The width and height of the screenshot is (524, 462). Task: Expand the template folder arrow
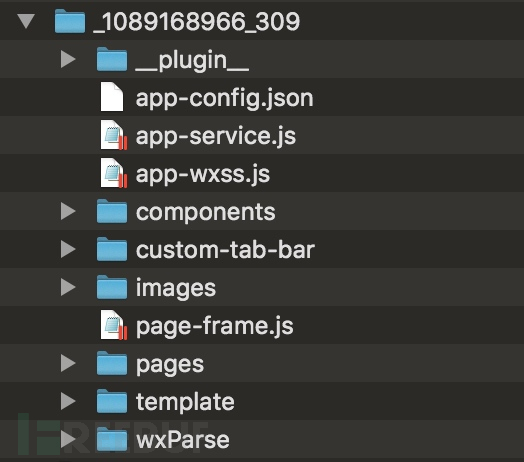pos(68,401)
